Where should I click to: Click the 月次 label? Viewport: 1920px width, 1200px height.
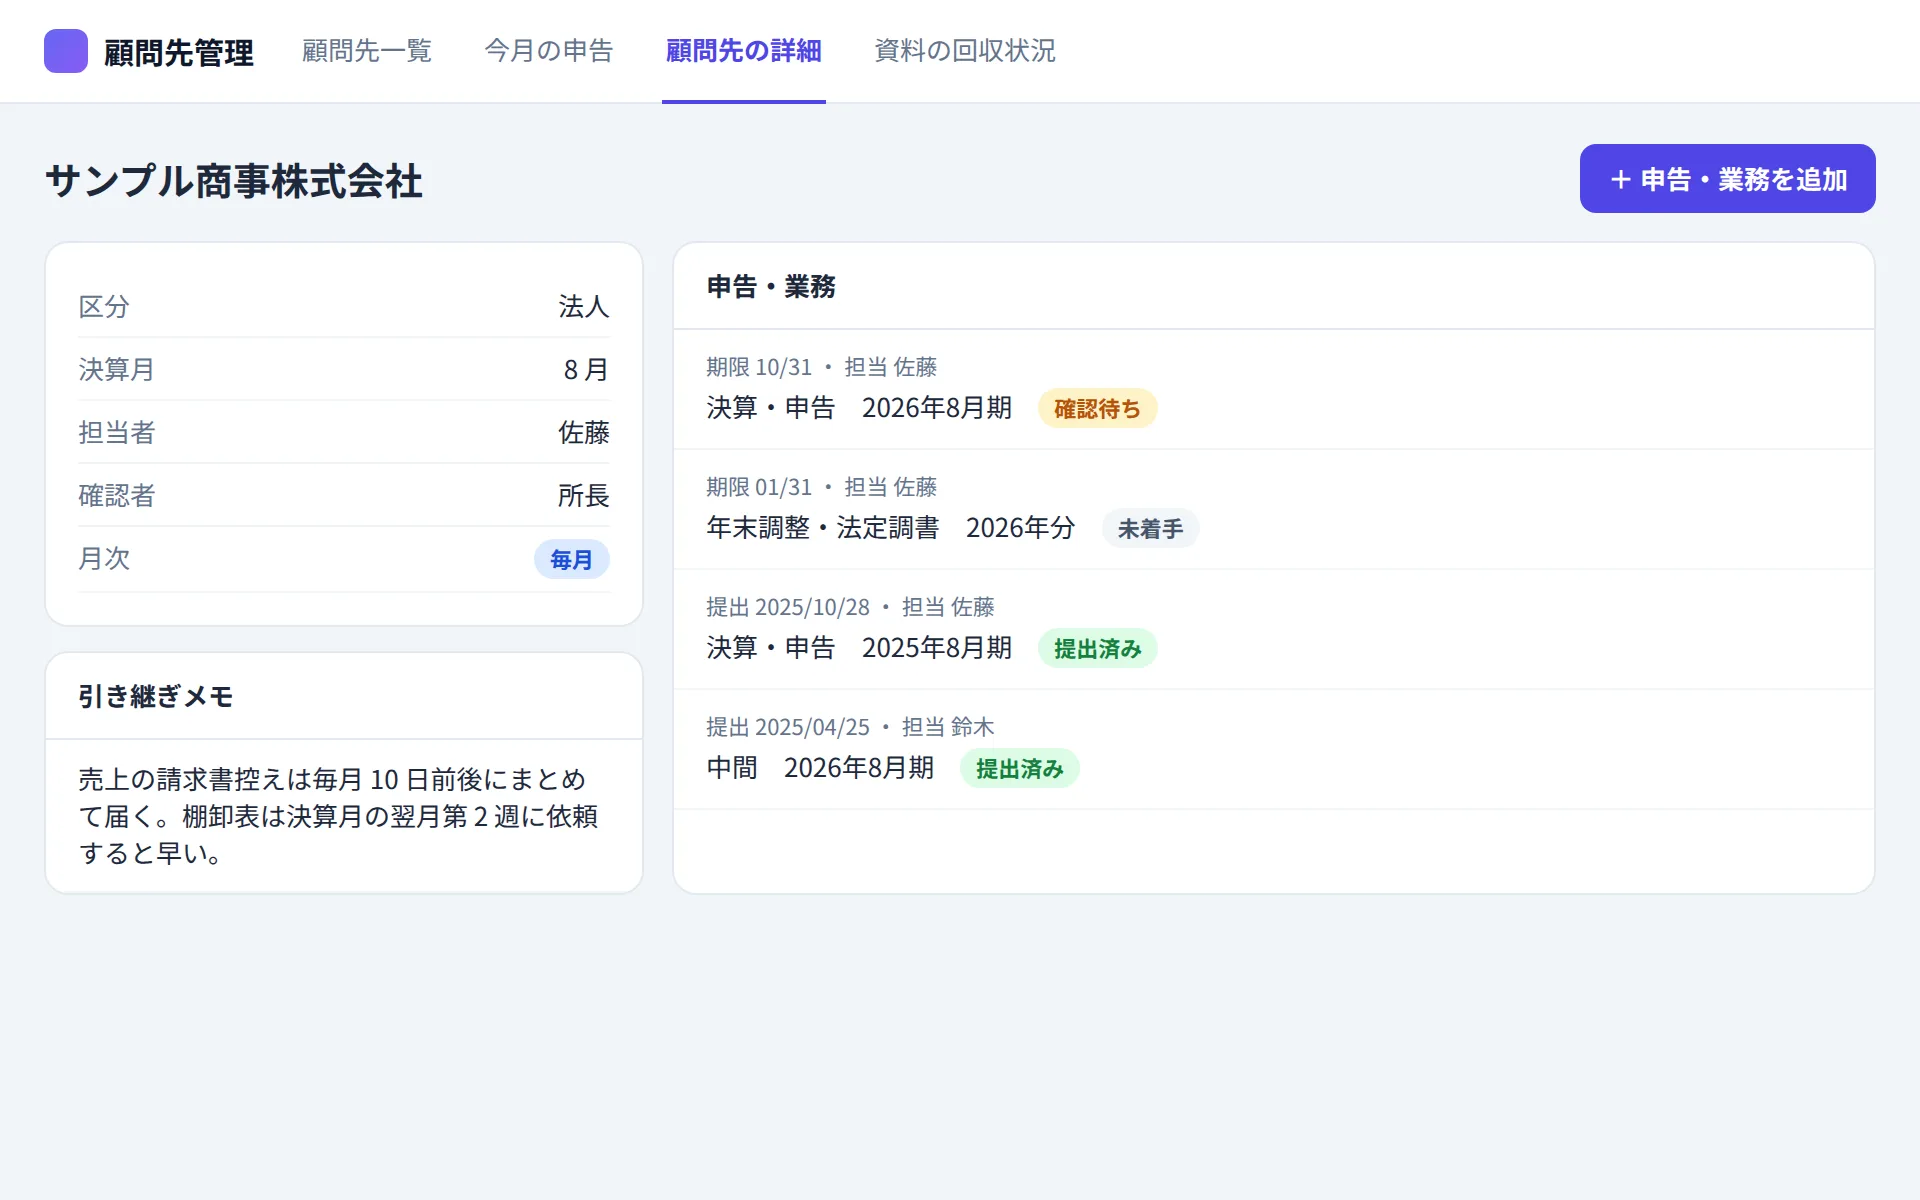104,559
